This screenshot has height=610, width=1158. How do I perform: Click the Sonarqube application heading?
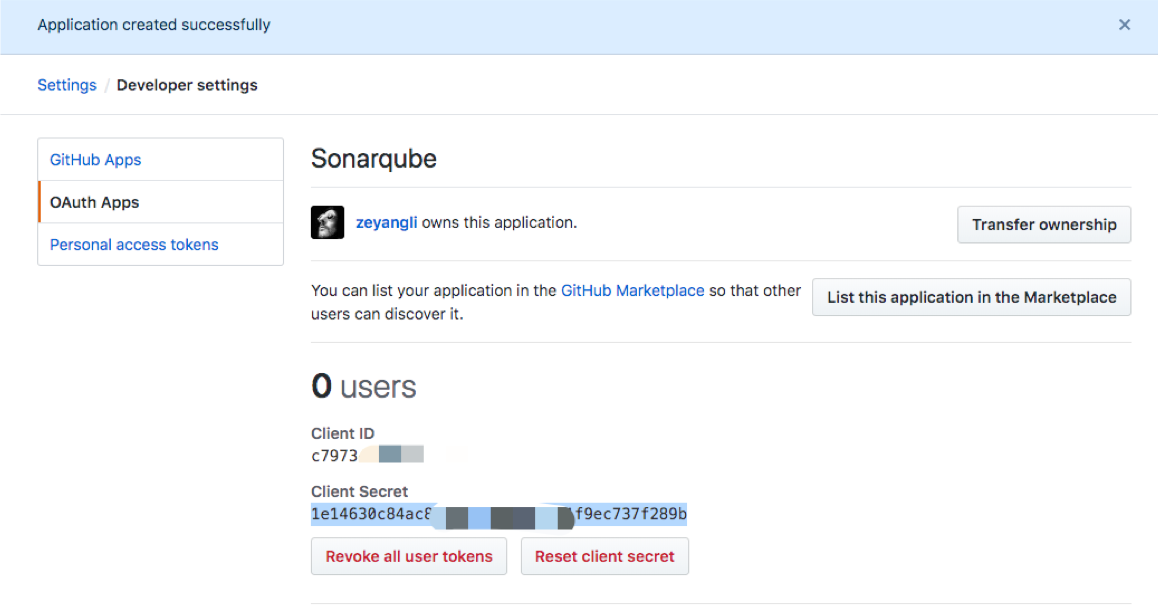point(374,159)
